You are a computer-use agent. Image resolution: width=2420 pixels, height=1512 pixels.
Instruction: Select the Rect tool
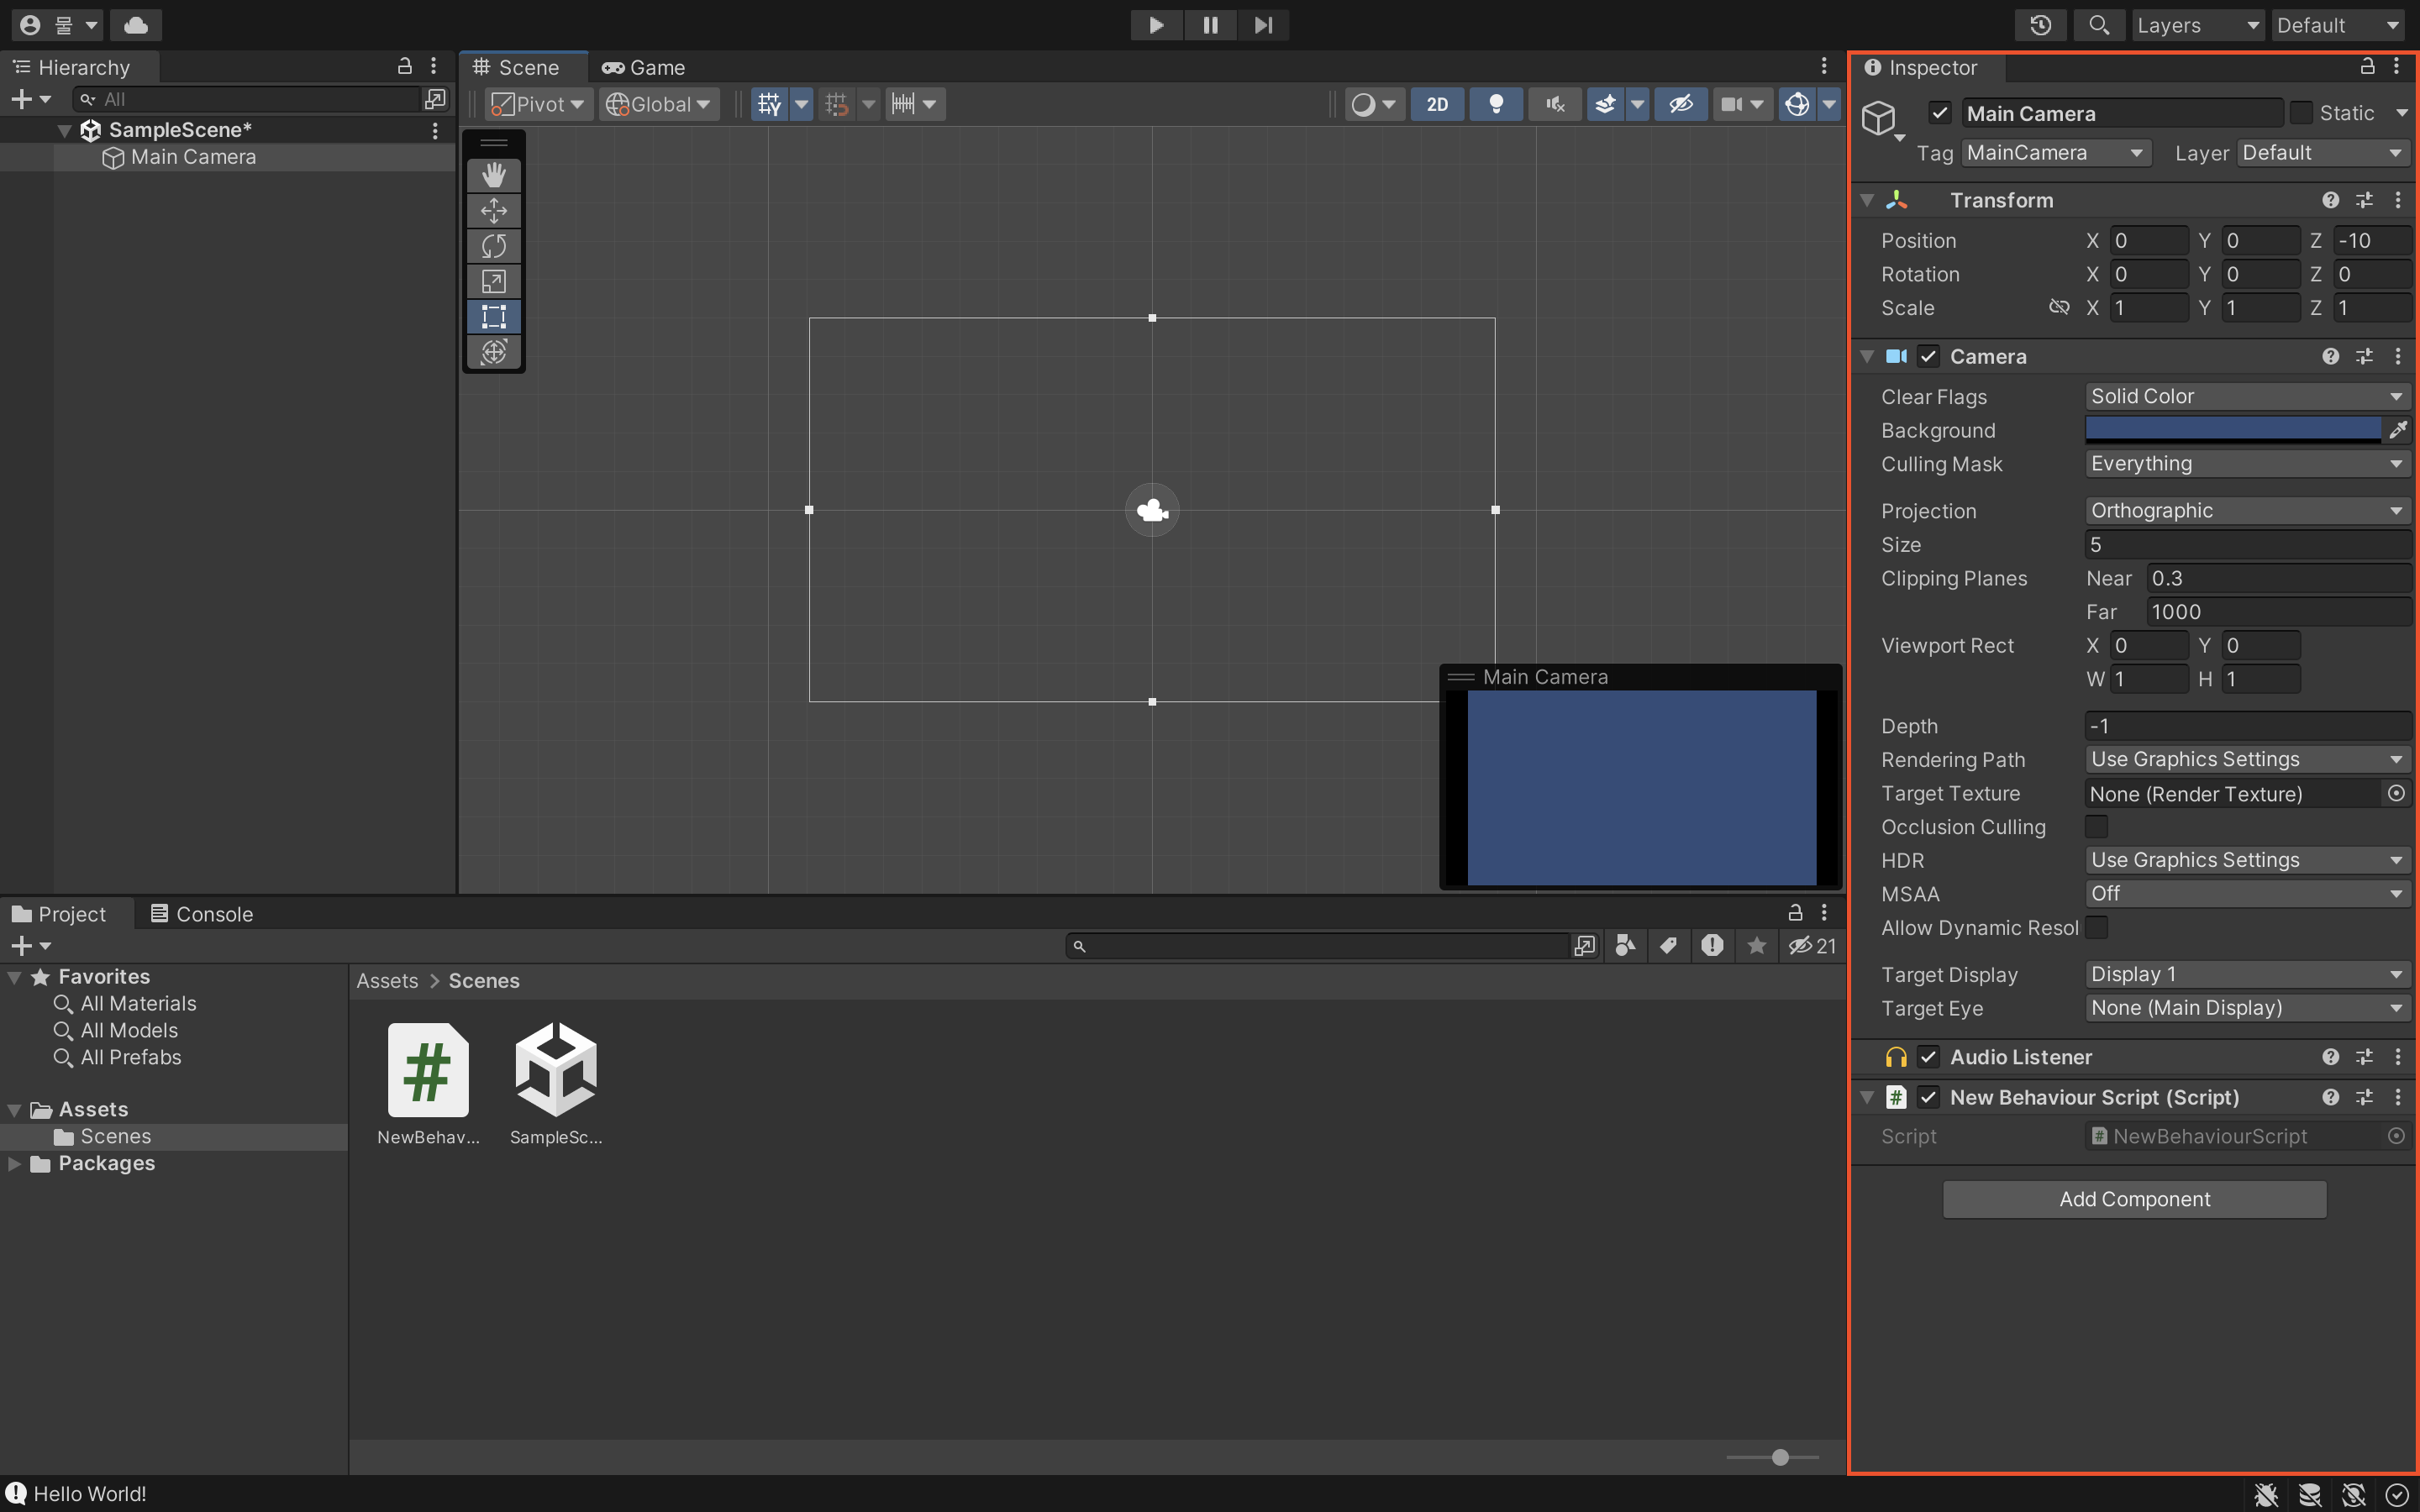[493, 317]
